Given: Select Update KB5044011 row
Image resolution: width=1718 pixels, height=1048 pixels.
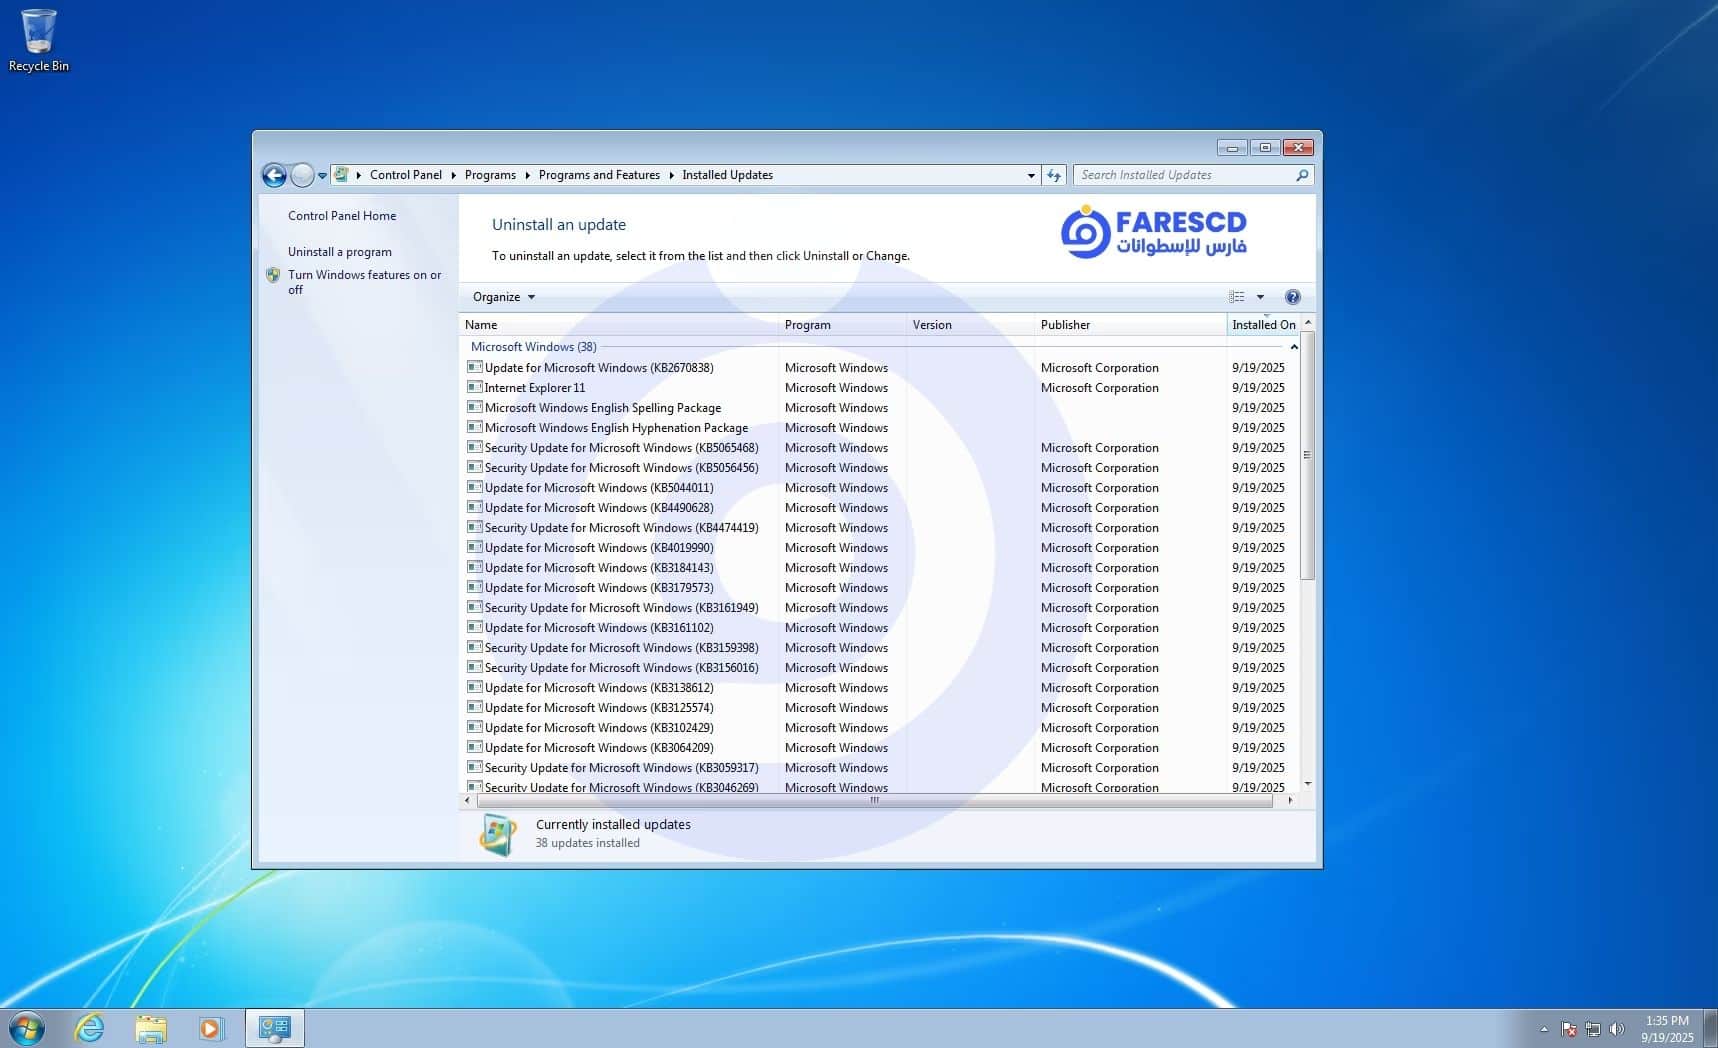Looking at the screenshot, I should click(880, 488).
